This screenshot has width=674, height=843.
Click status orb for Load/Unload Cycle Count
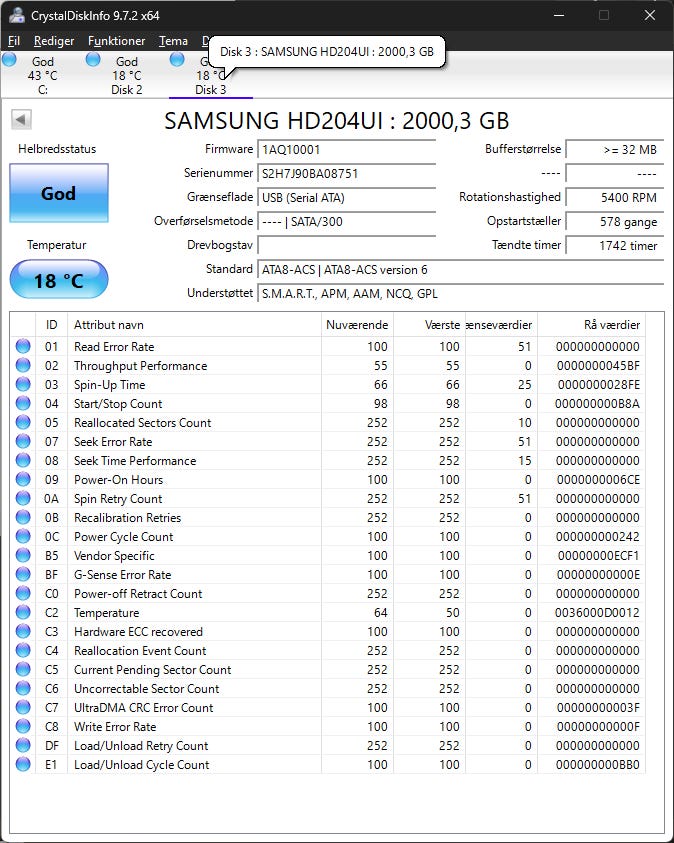pos(23,764)
